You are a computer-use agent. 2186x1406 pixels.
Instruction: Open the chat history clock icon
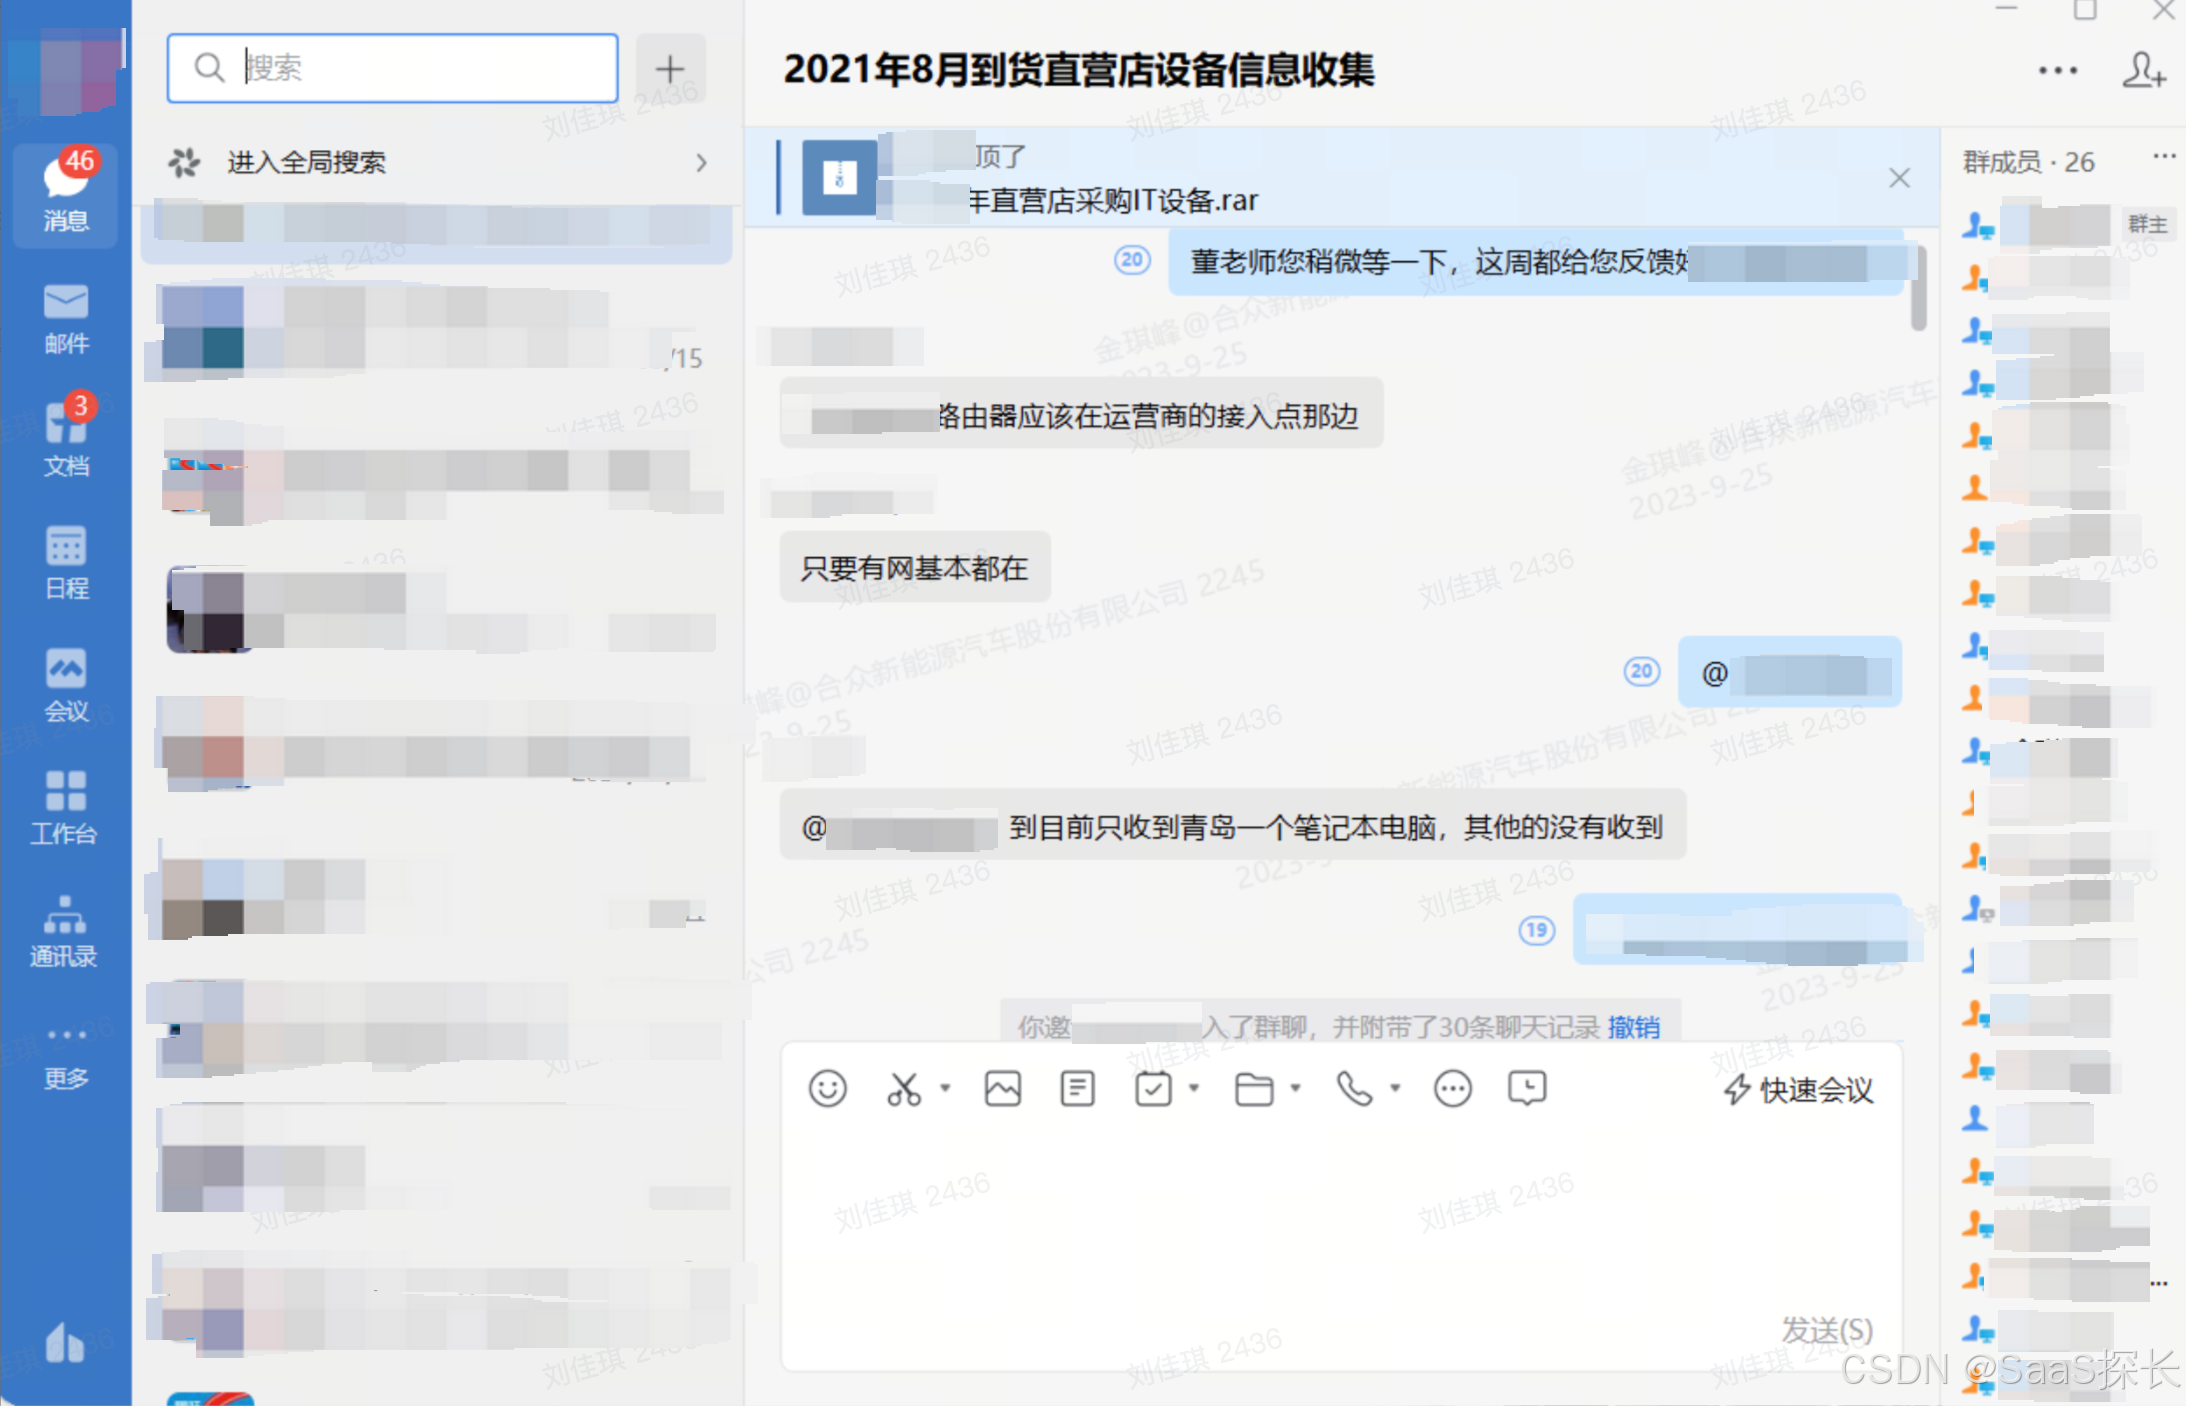tap(1527, 1088)
